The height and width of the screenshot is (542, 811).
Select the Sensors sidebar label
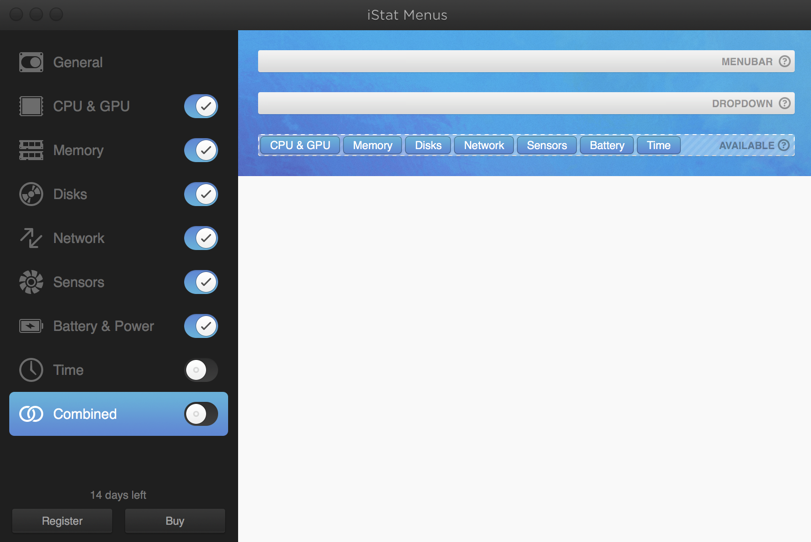pos(79,282)
